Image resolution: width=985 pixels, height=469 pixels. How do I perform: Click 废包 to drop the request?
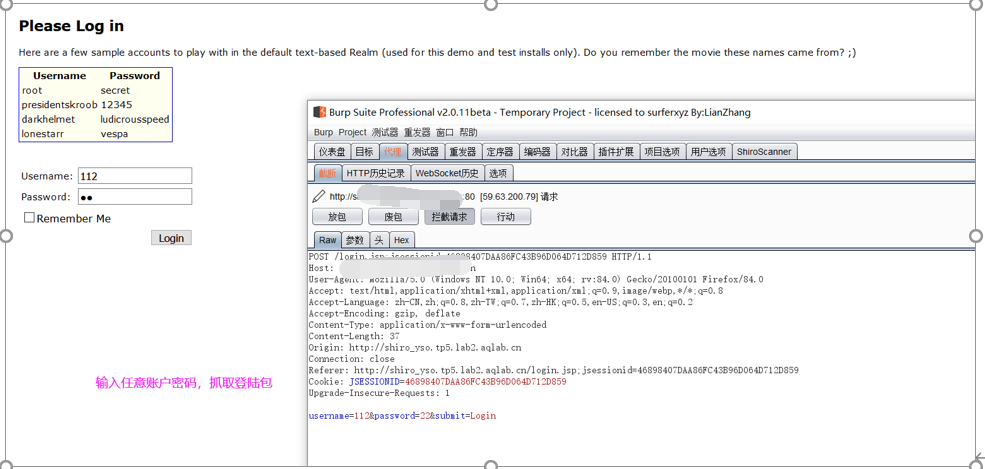(393, 217)
